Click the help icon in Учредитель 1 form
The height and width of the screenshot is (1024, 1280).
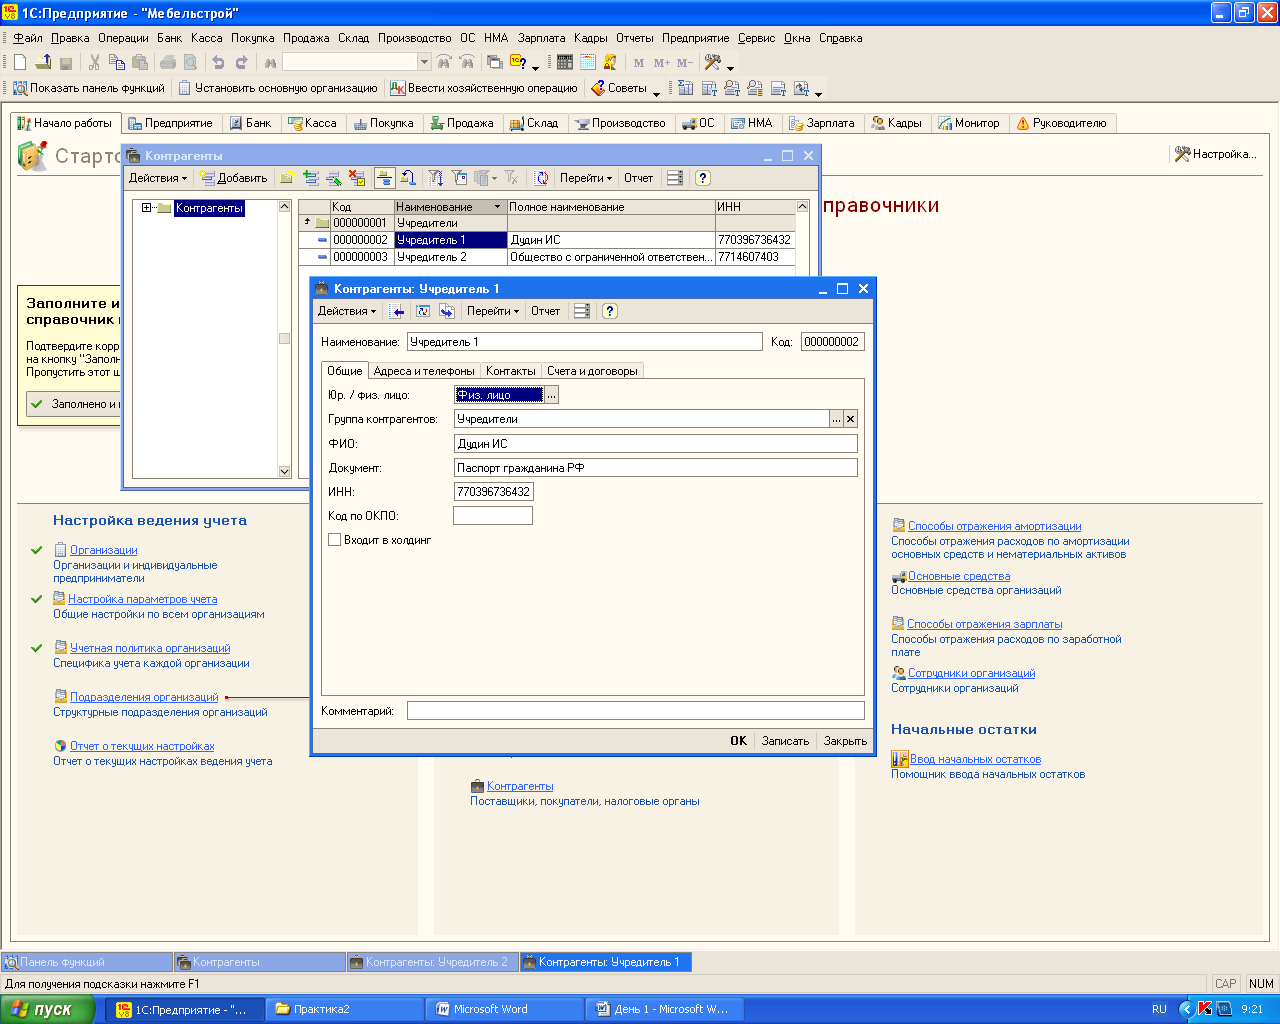(x=610, y=311)
